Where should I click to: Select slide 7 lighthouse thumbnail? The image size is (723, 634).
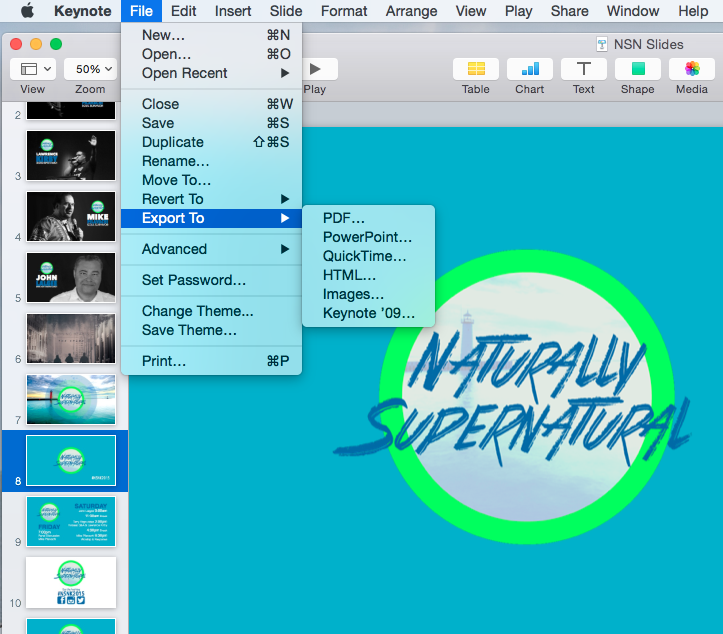71,399
